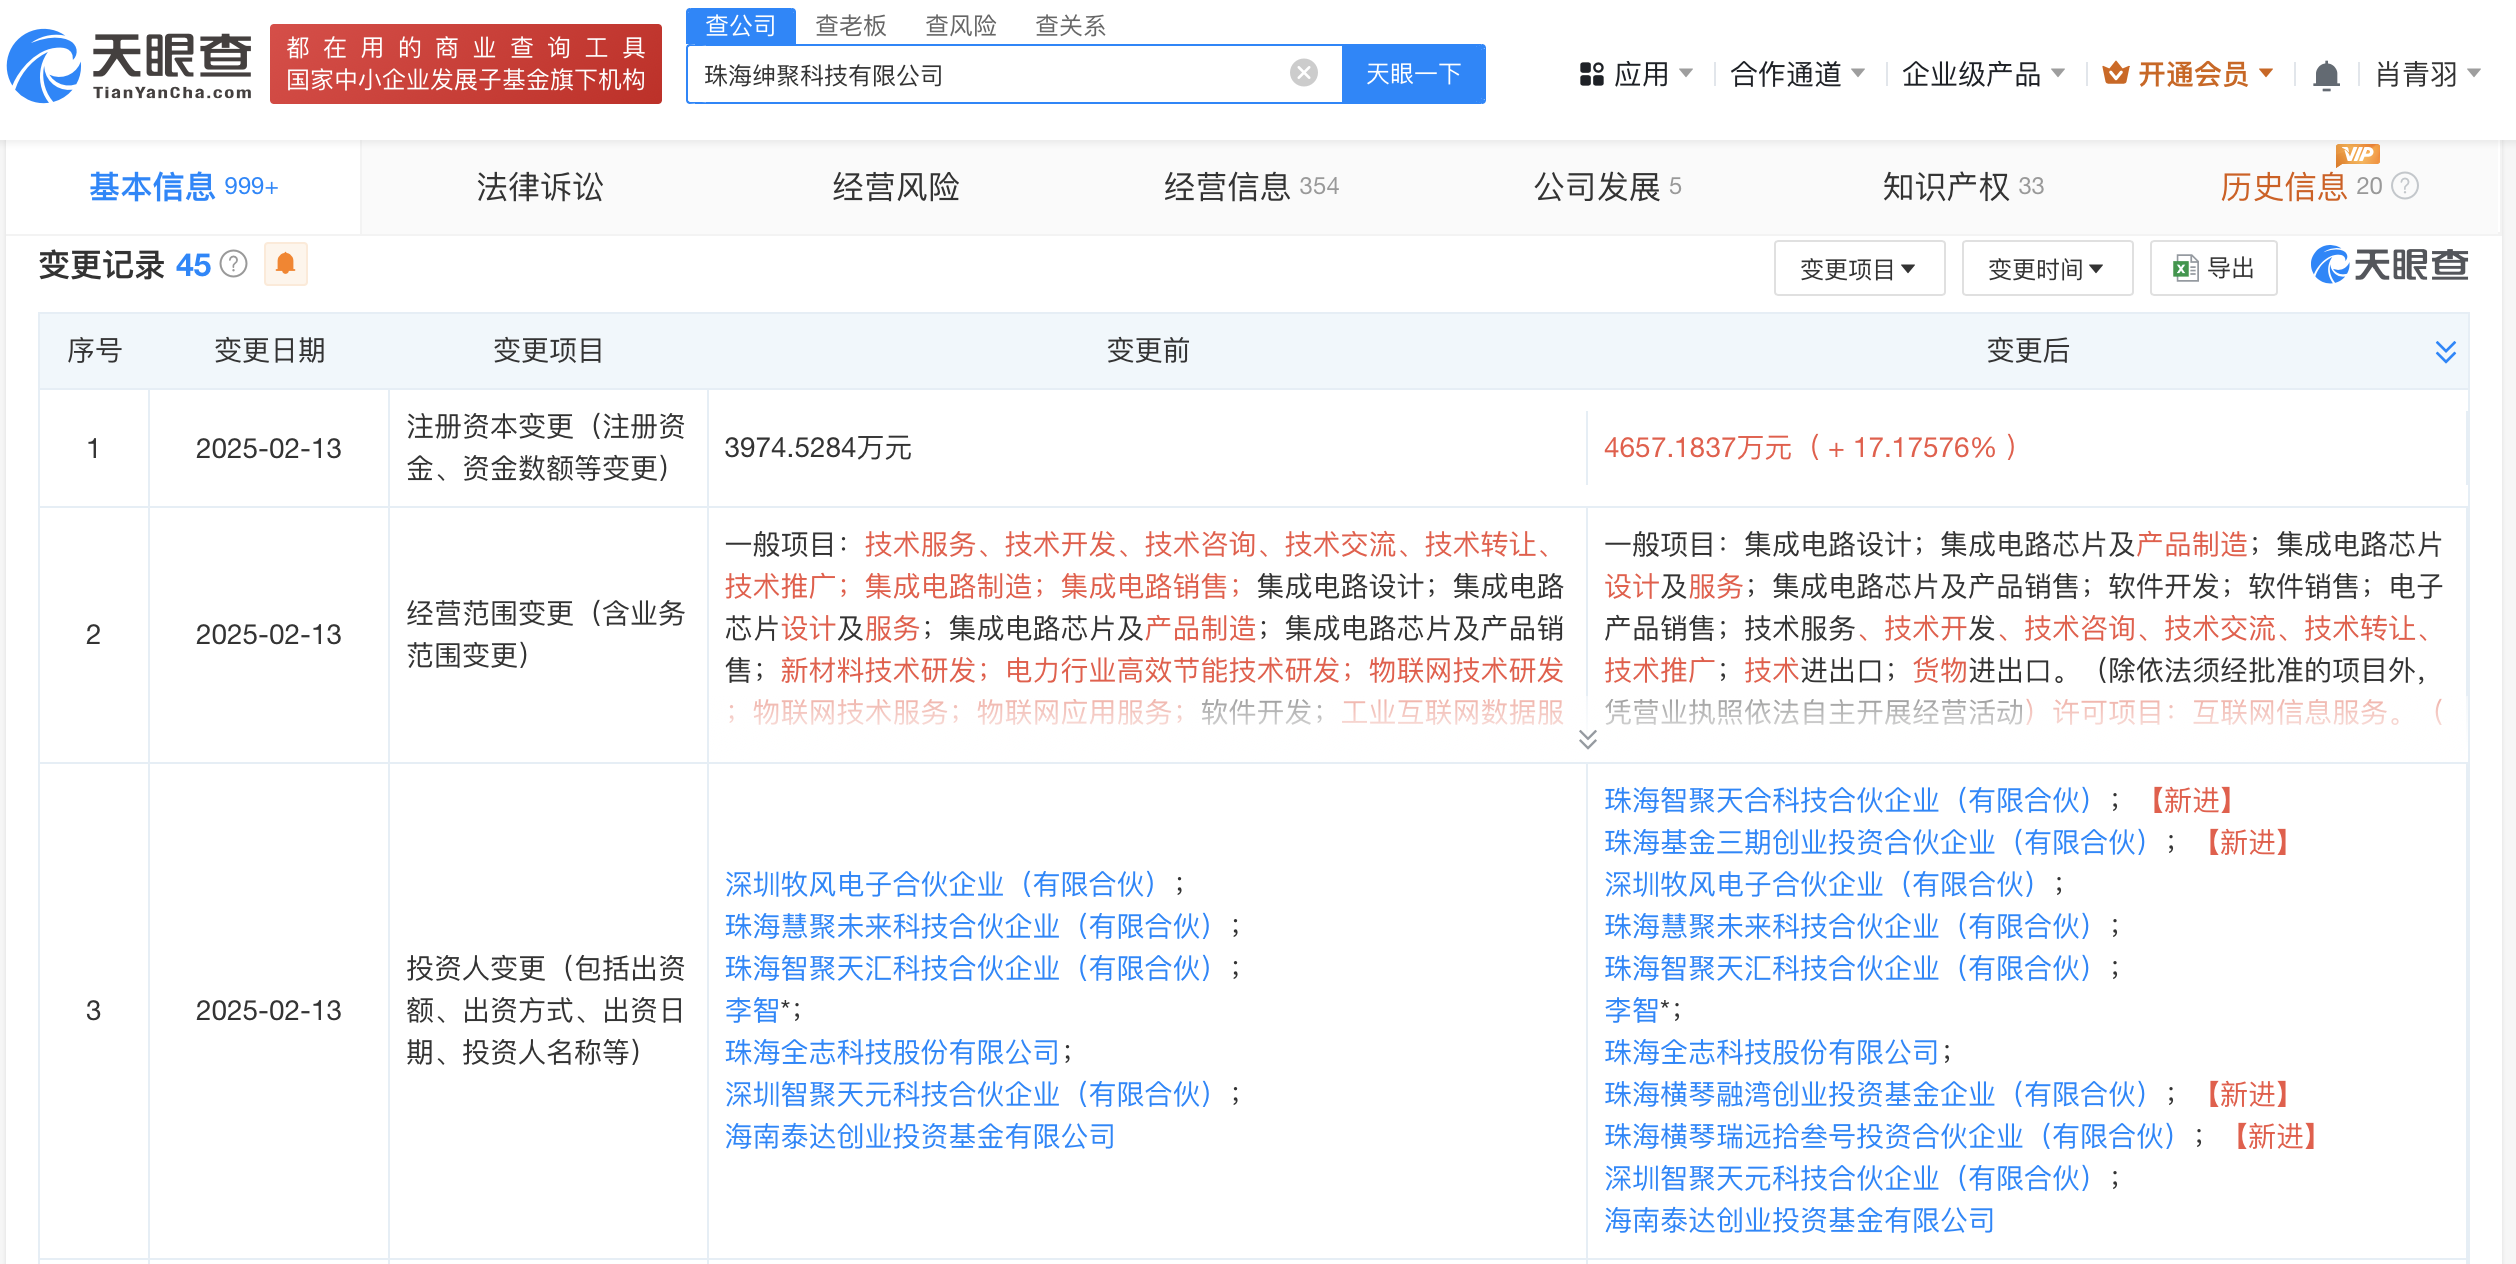Image resolution: width=2516 pixels, height=1264 pixels.
Task: Click the crown icon beside 开通会员
Action: click(2115, 74)
